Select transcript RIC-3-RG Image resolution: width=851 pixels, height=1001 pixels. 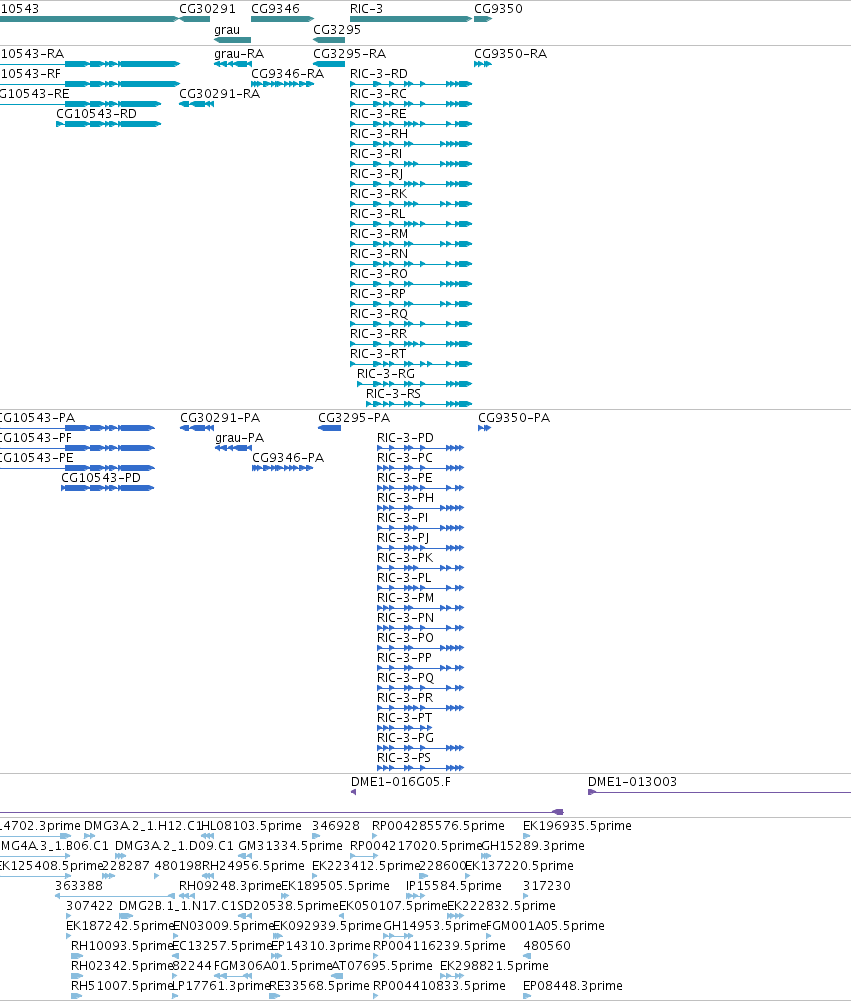point(414,384)
